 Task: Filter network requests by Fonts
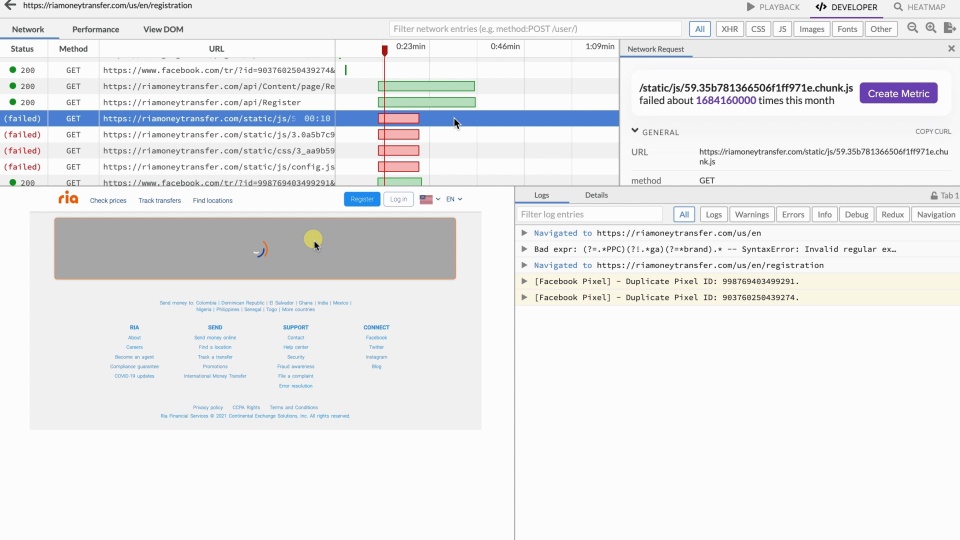pyautogui.click(x=847, y=29)
